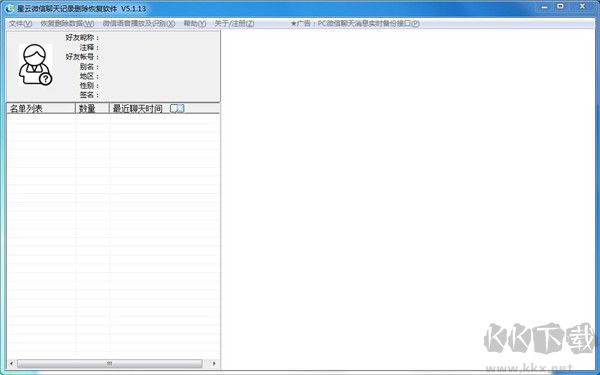
Task: Open the 关于/注册 menu
Action: (x=234, y=23)
